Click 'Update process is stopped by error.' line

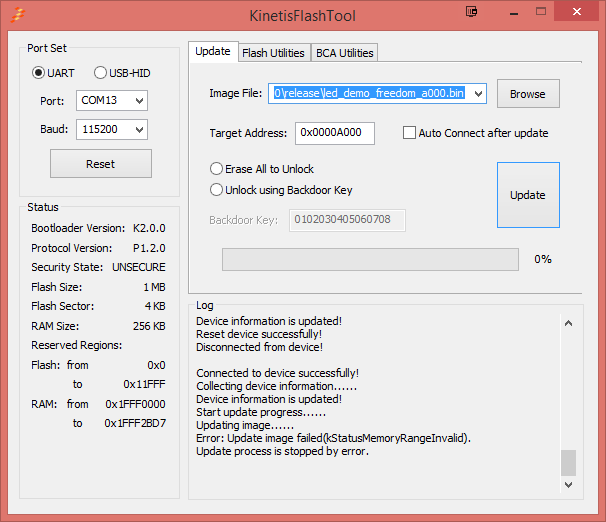click(282, 451)
